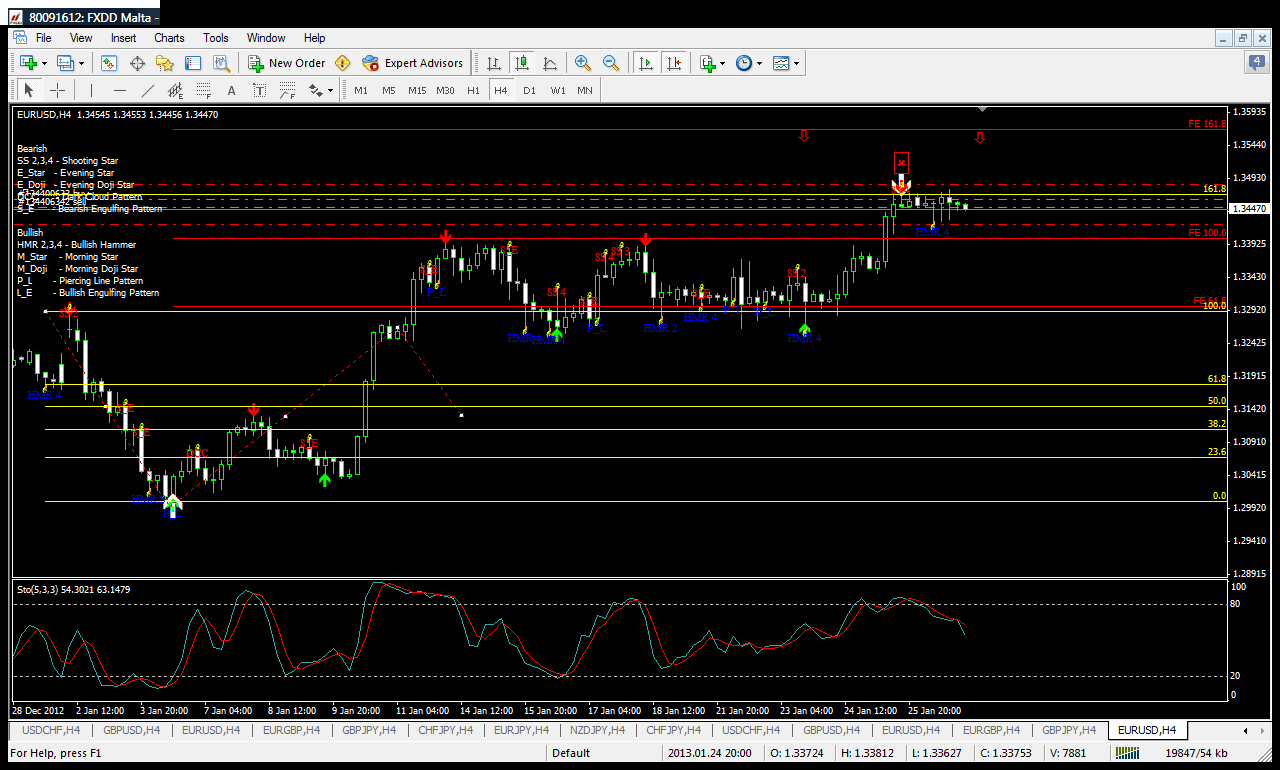Click the New Order button

click(287, 63)
